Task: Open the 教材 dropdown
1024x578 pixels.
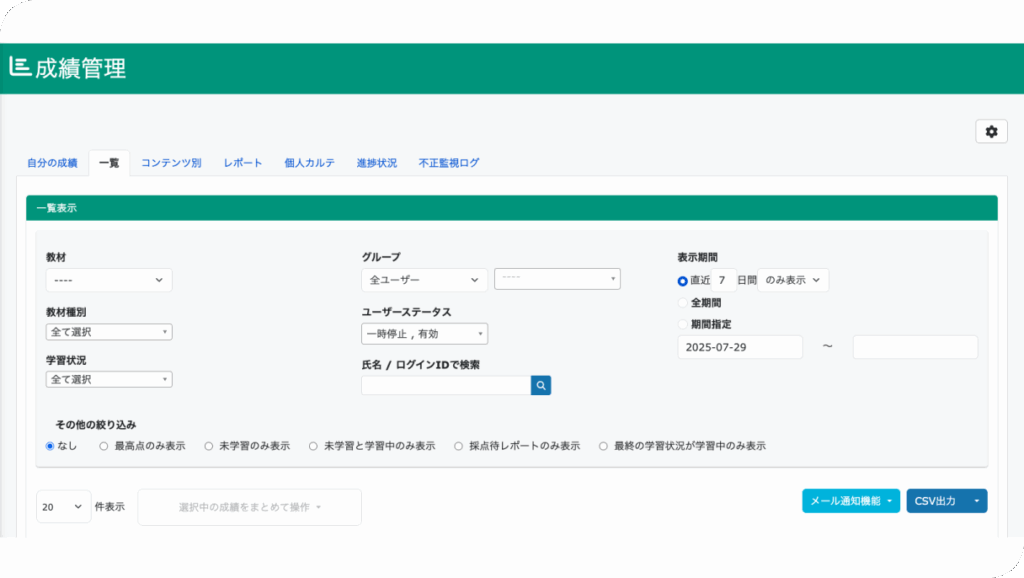Action: point(108,280)
